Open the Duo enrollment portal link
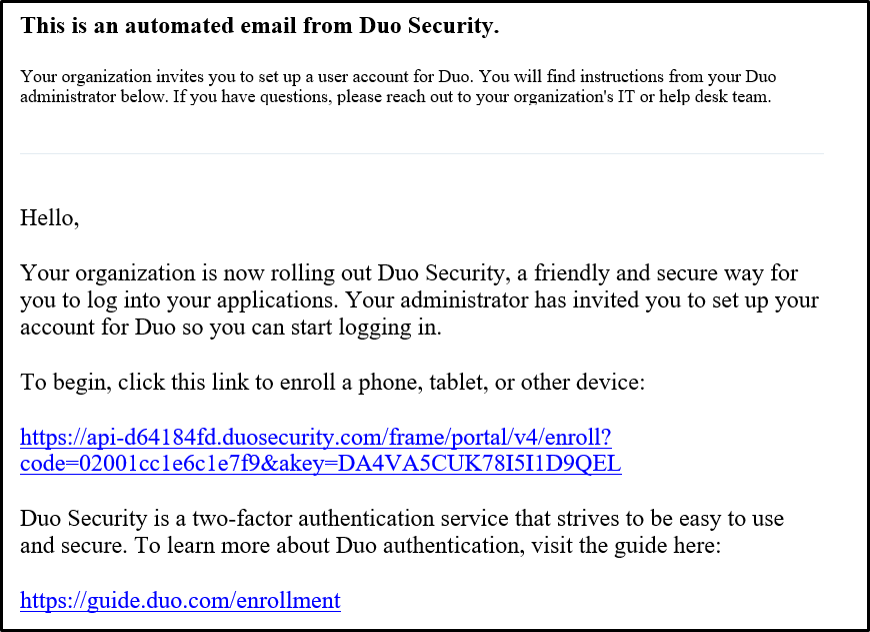 315,437
